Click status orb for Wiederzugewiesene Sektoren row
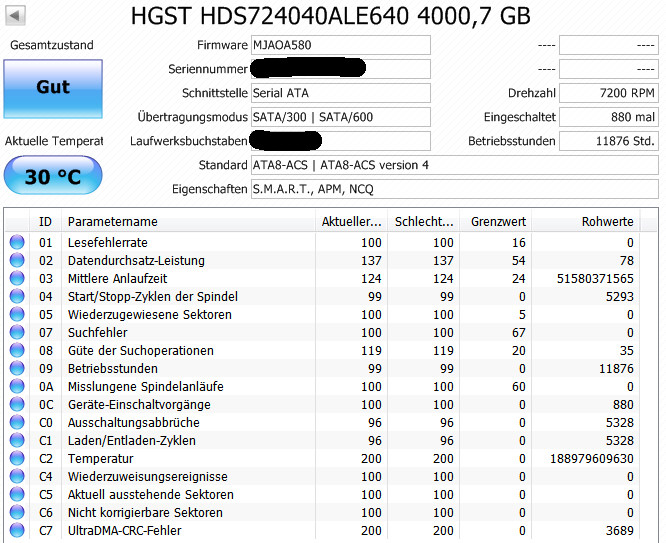666x543 pixels. [17, 314]
